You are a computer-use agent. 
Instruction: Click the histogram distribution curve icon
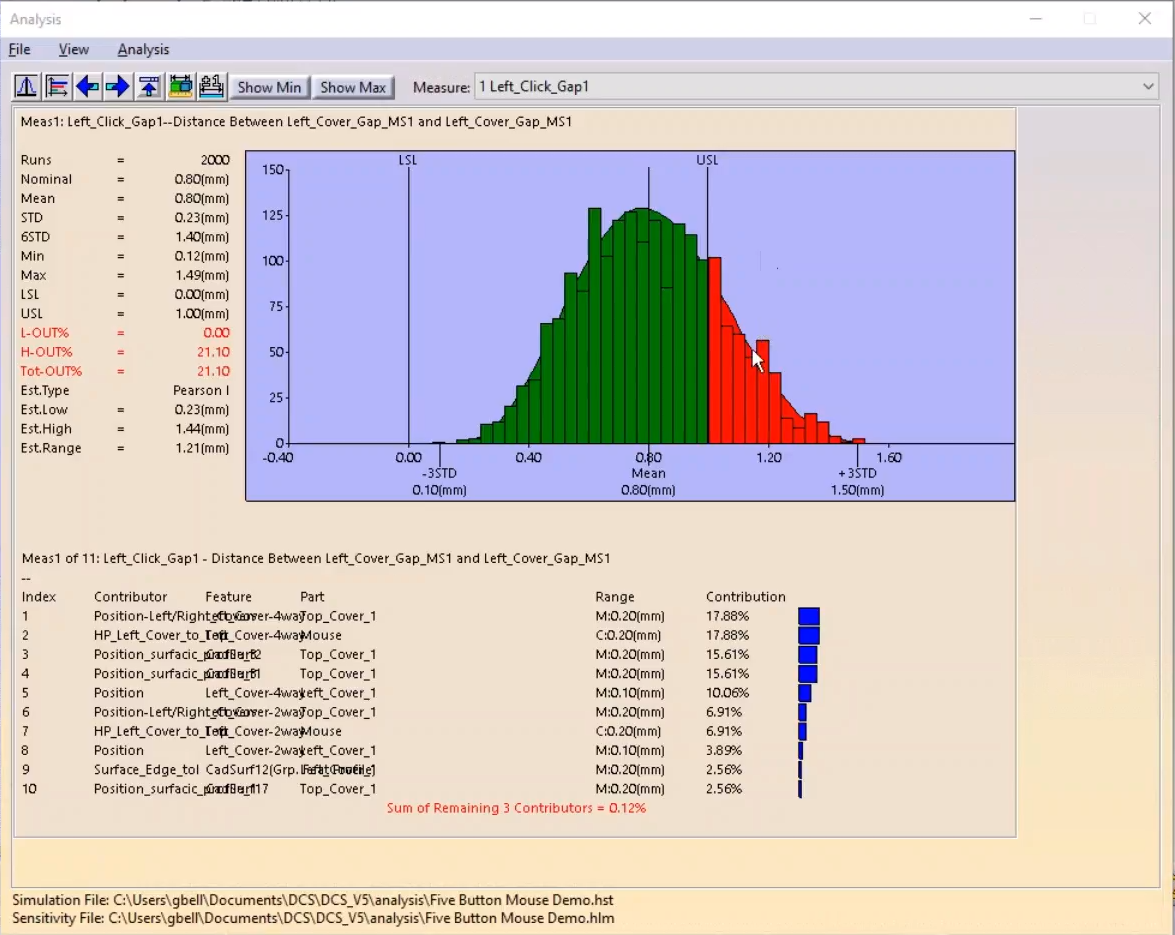(26, 87)
